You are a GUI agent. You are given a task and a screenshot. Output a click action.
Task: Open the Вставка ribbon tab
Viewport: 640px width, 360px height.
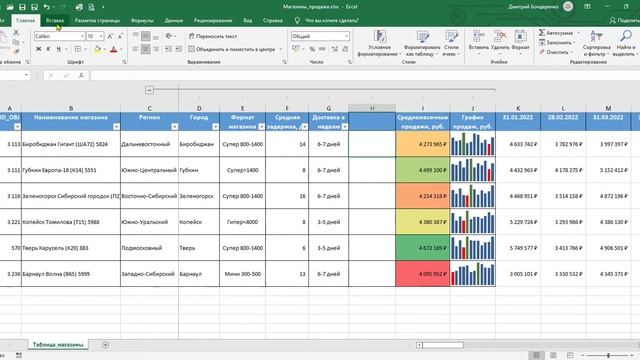[x=55, y=20]
